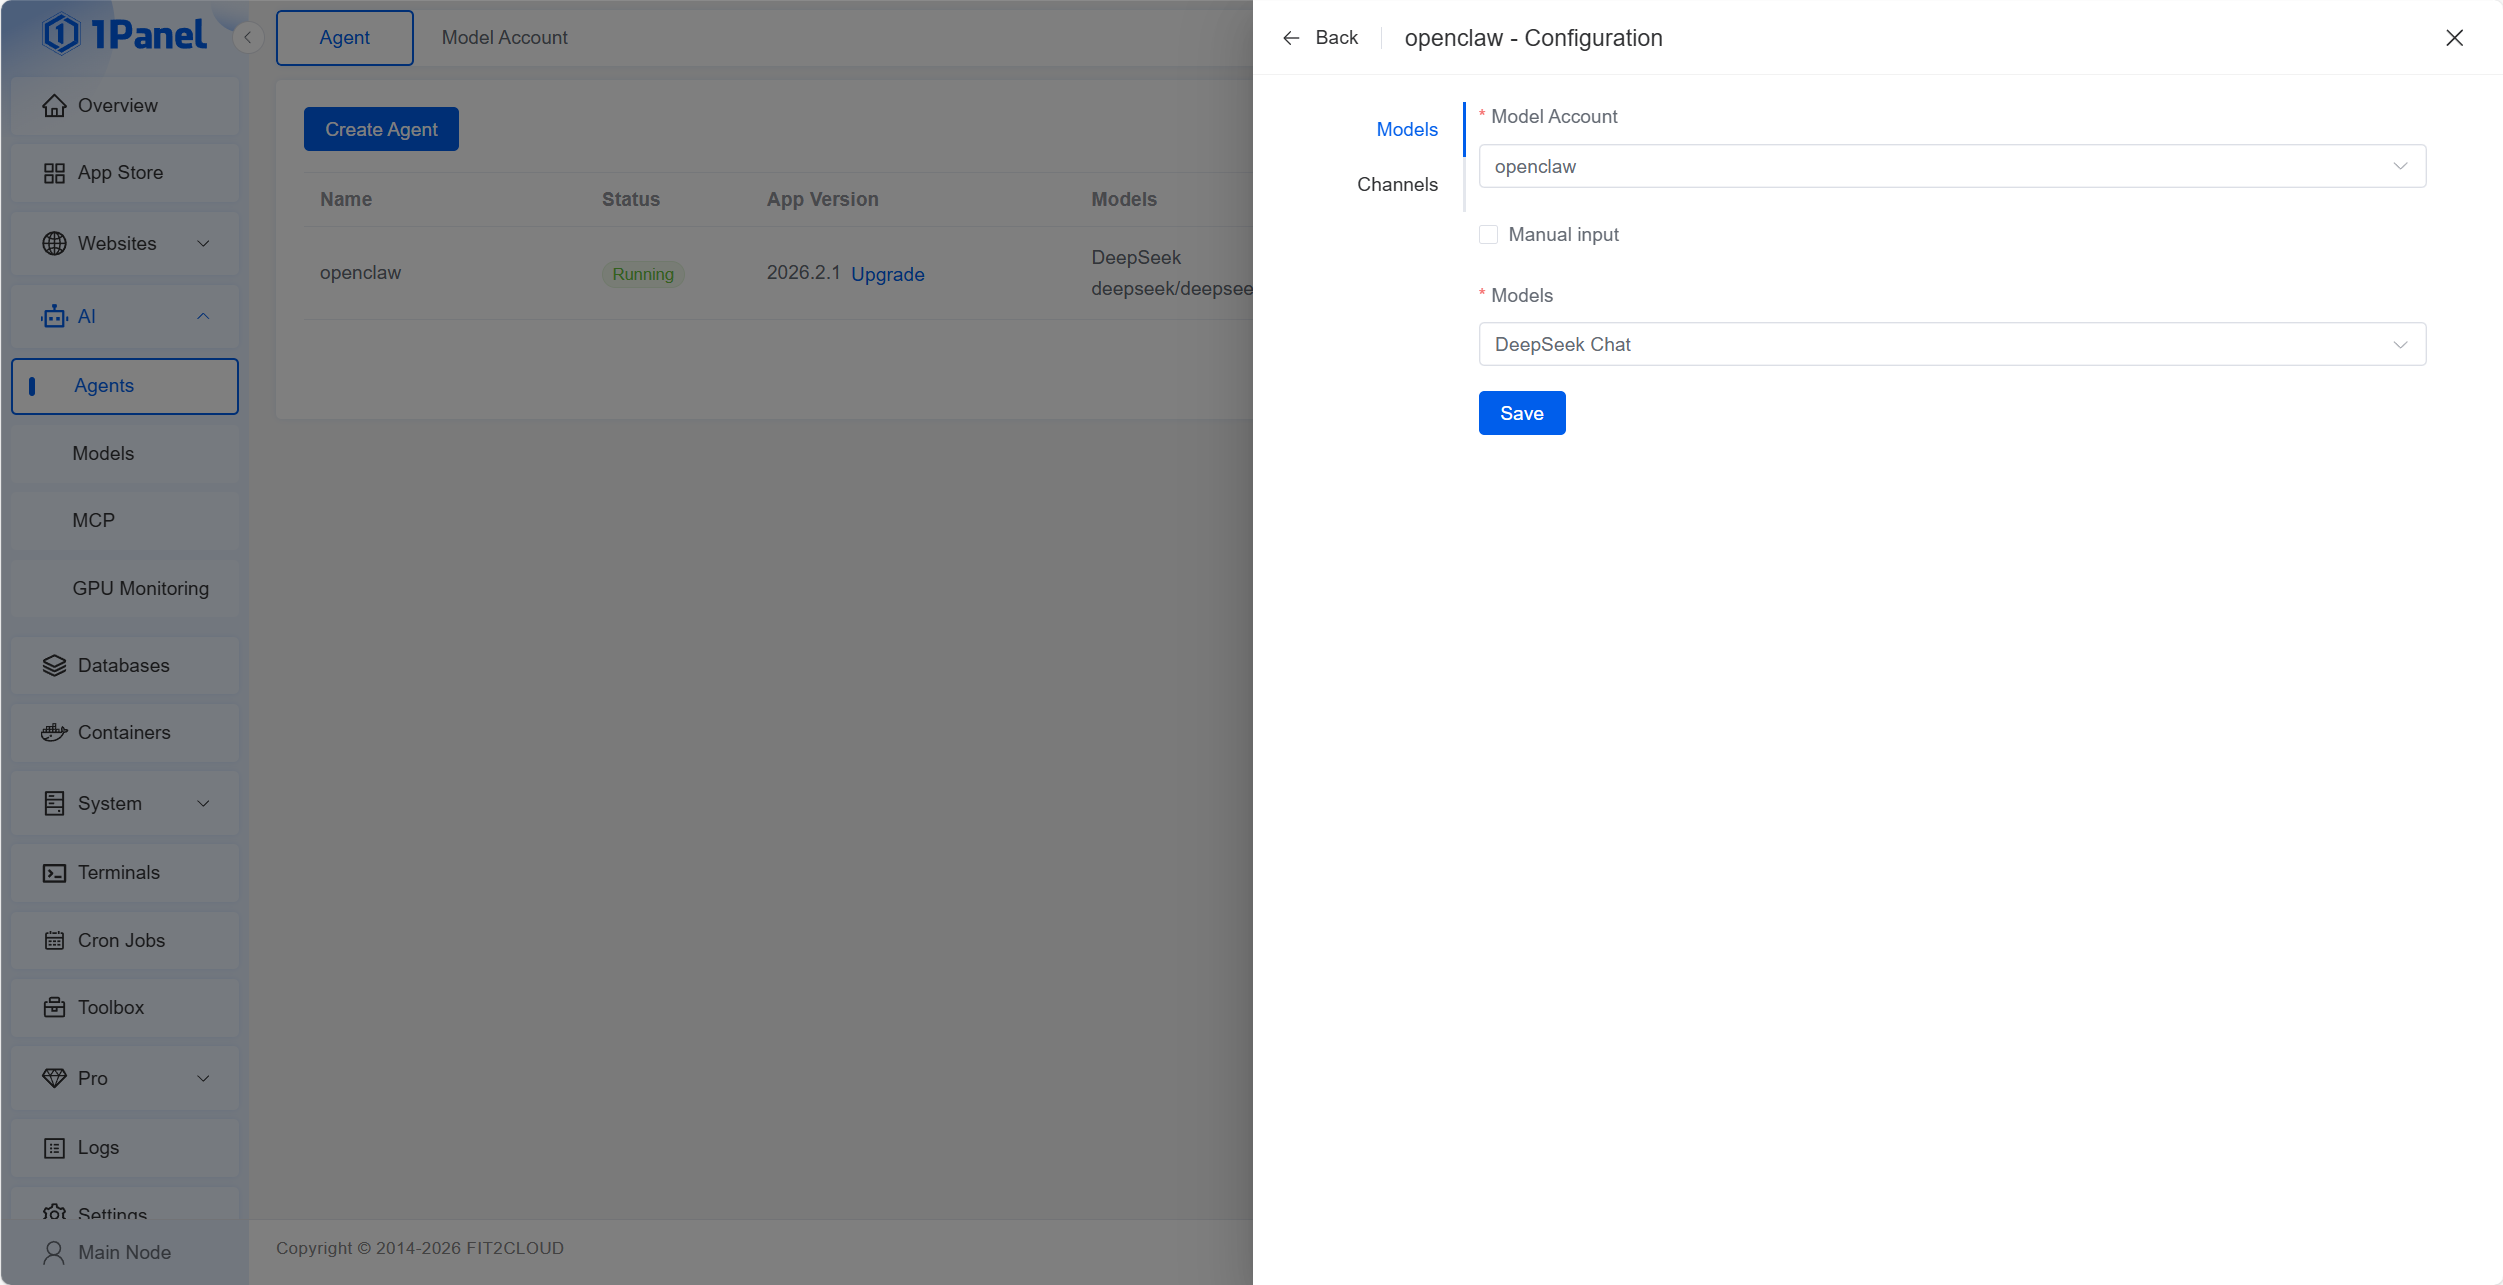
Task: Click the Toolbox icon in sidebar
Action: 54,1008
